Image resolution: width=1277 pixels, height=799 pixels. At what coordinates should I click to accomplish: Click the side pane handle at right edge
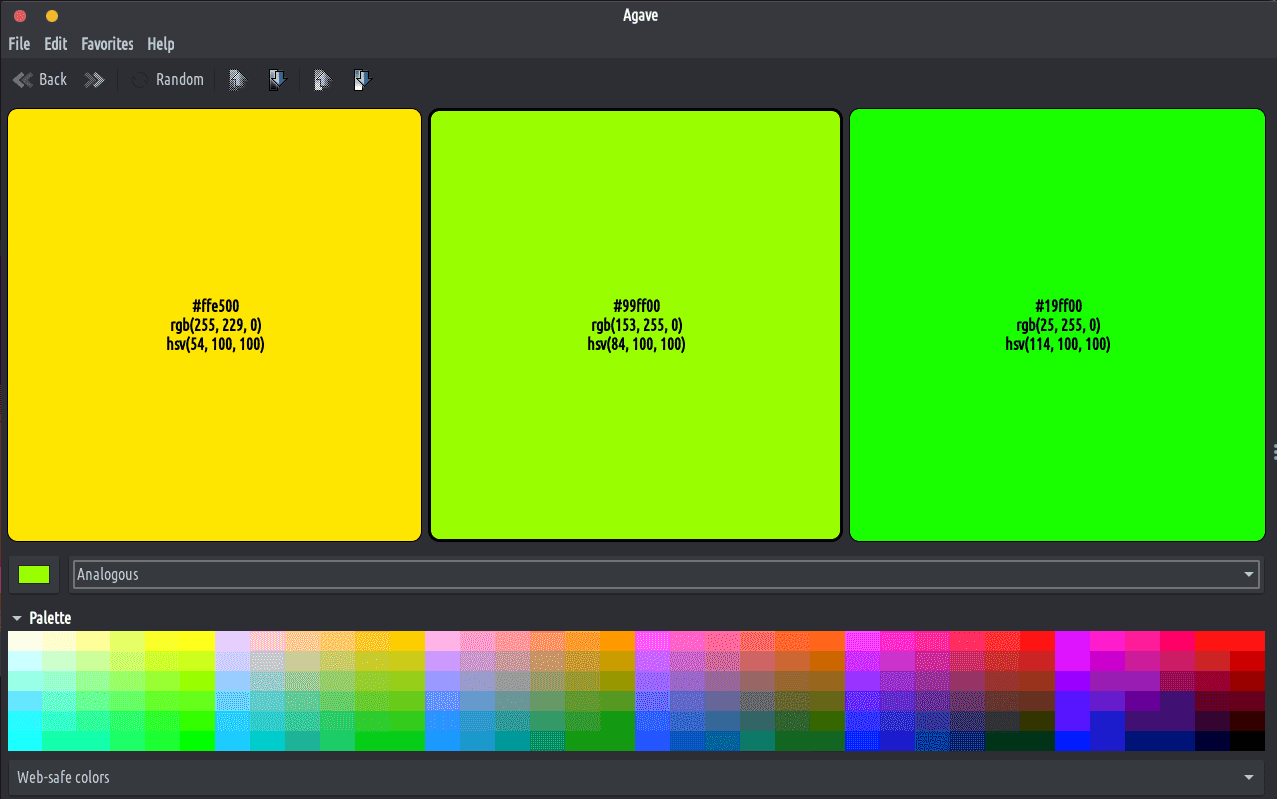pos(1274,452)
